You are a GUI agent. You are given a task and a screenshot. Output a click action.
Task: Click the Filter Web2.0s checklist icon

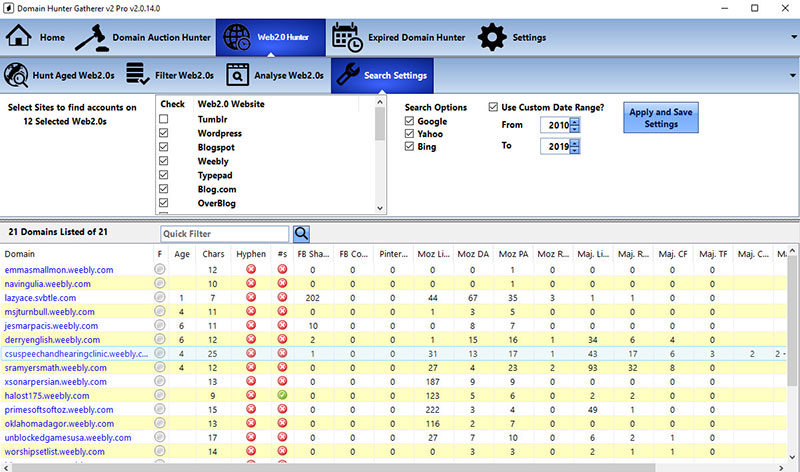136,75
